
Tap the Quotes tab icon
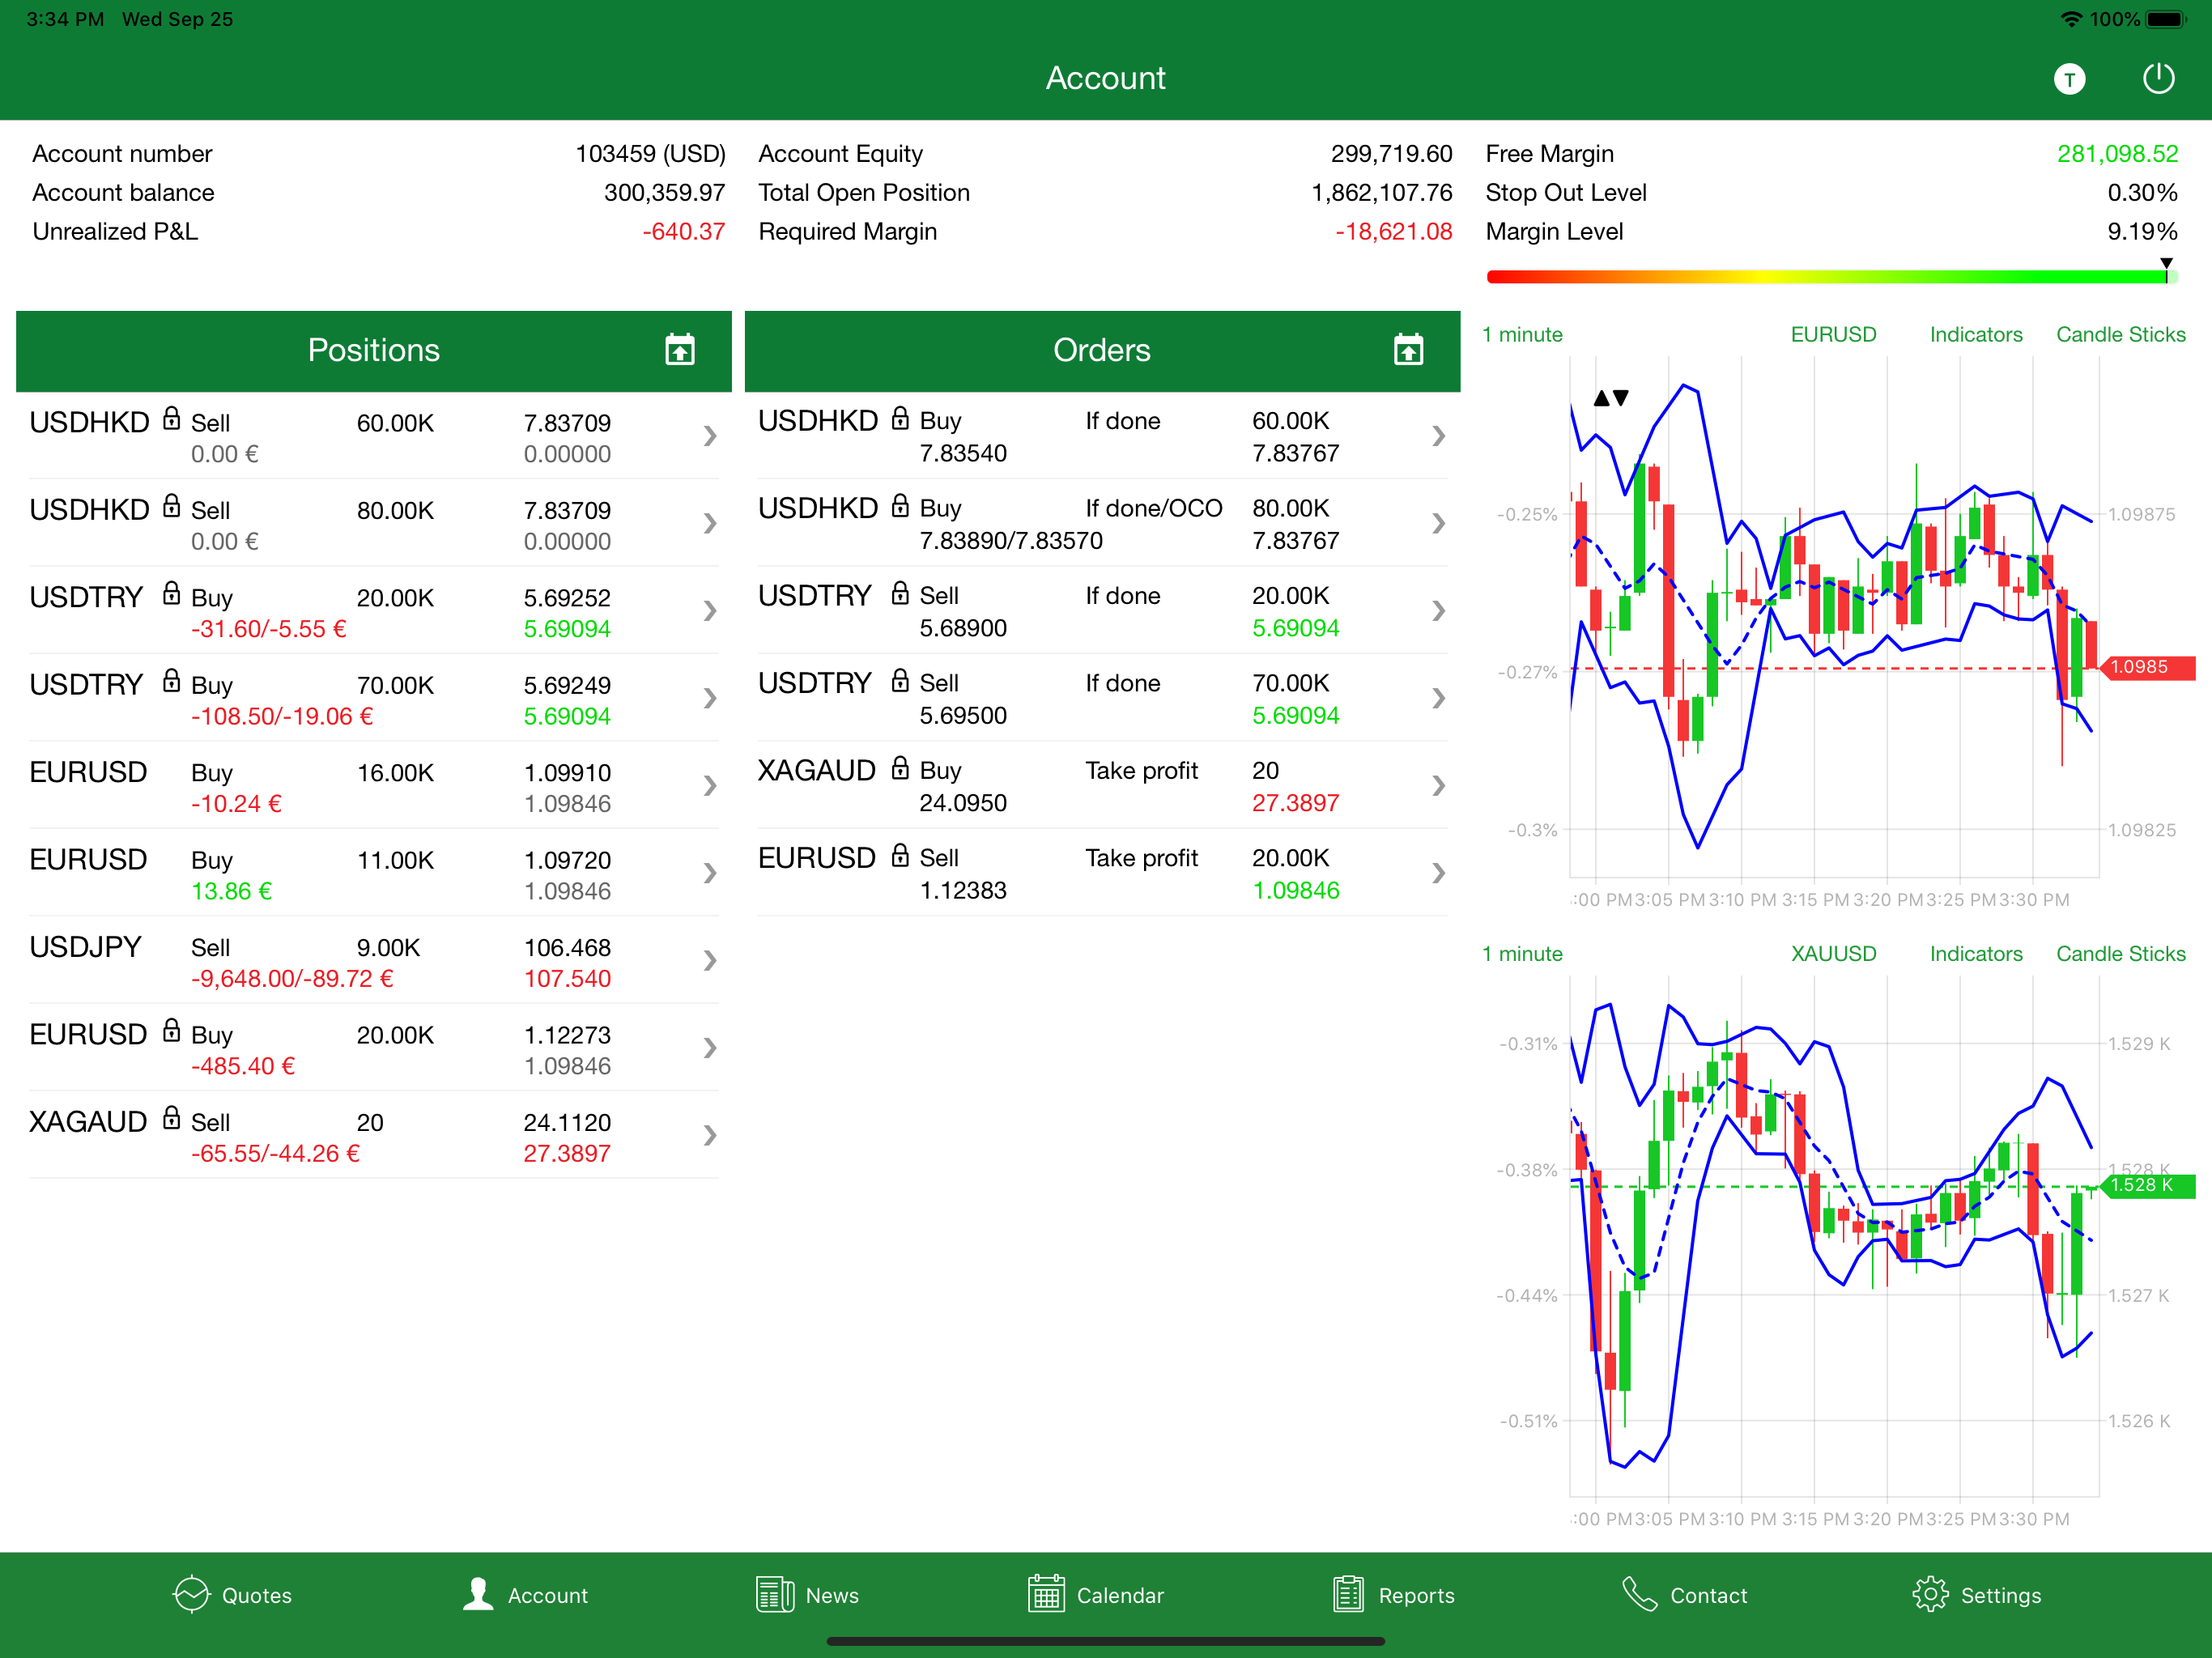click(x=191, y=1594)
